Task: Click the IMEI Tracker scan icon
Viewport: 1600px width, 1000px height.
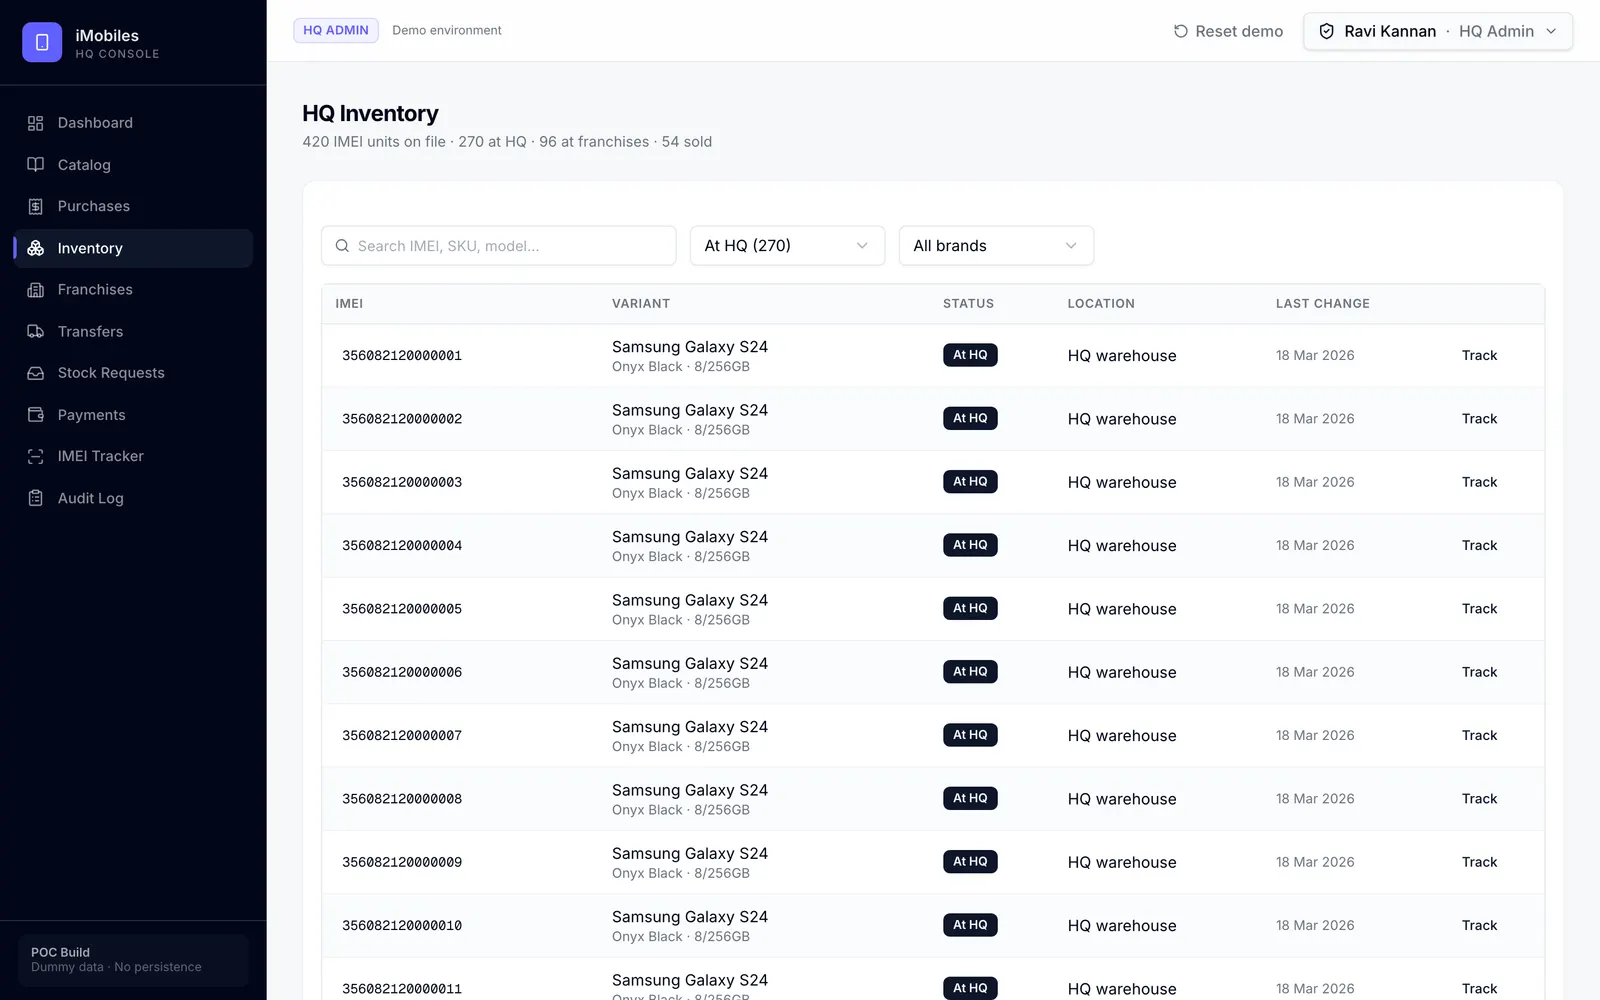Action: pyautogui.click(x=36, y=456)
